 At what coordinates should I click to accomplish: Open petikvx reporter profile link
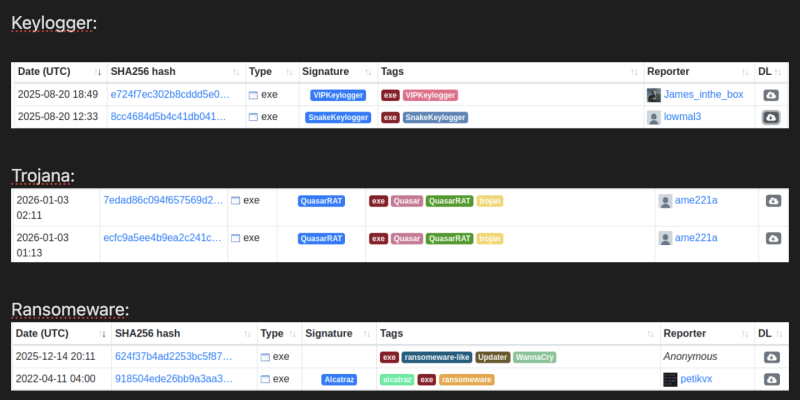[x=696, y=379]
